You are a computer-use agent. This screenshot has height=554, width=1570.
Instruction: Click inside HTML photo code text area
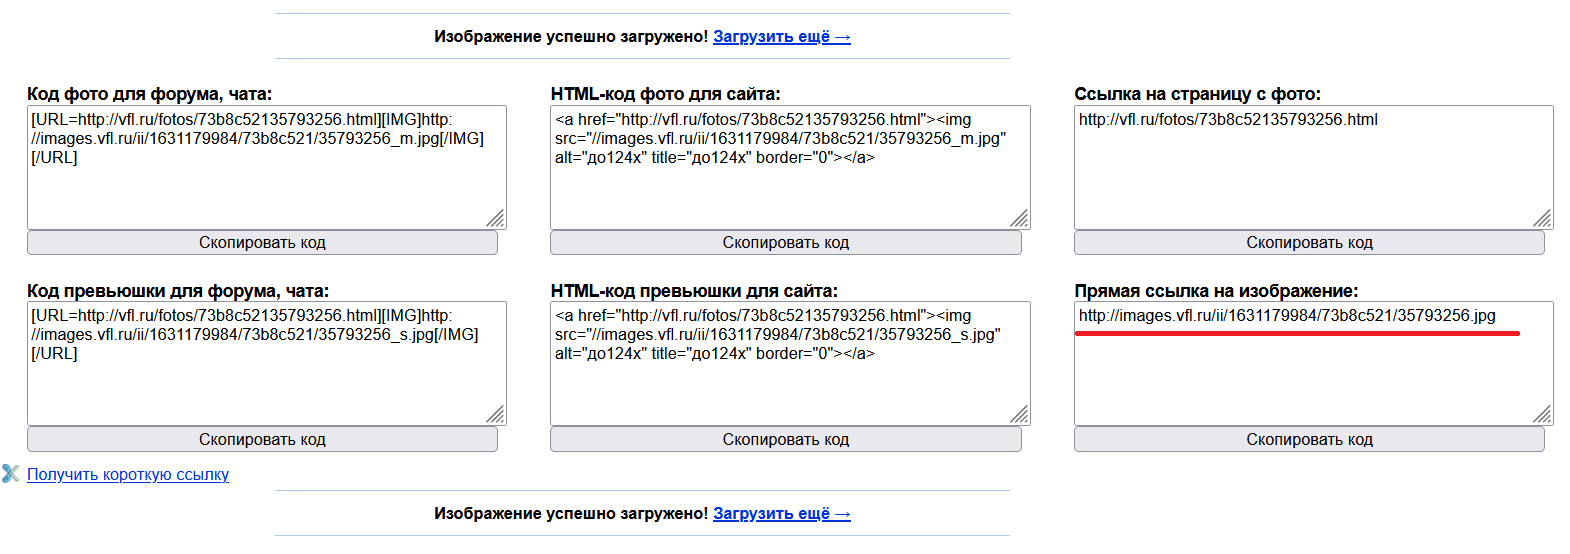tap(790, 190)
